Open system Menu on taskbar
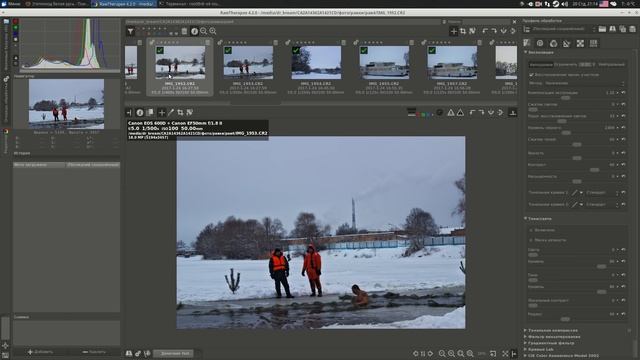Image resolution: width=640 pixels, height=360 pixels. pos(11,4)
